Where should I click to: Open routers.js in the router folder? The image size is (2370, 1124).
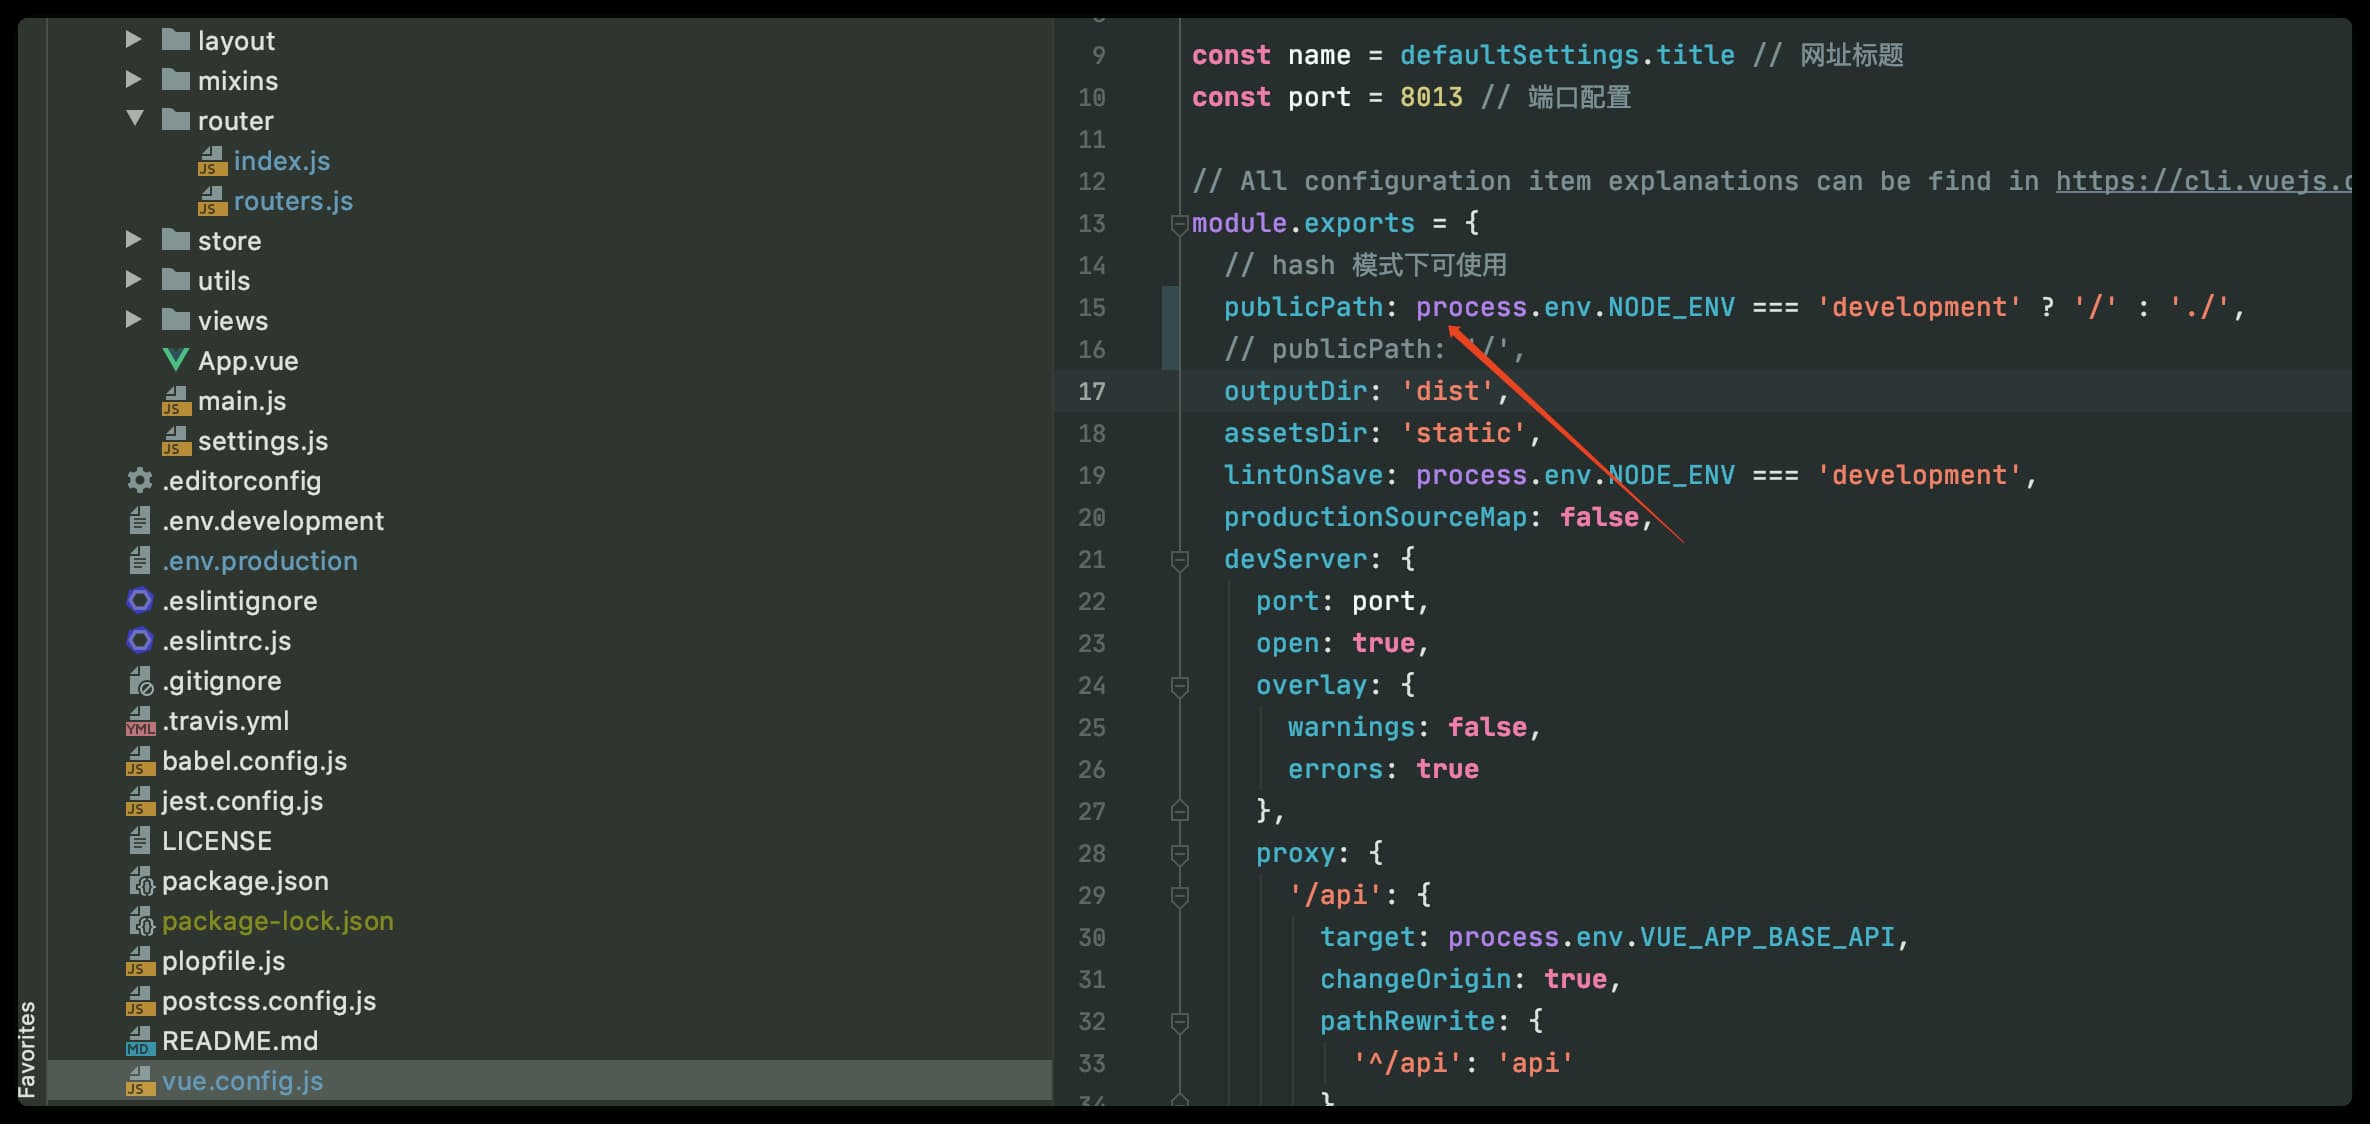pos(292,201)
